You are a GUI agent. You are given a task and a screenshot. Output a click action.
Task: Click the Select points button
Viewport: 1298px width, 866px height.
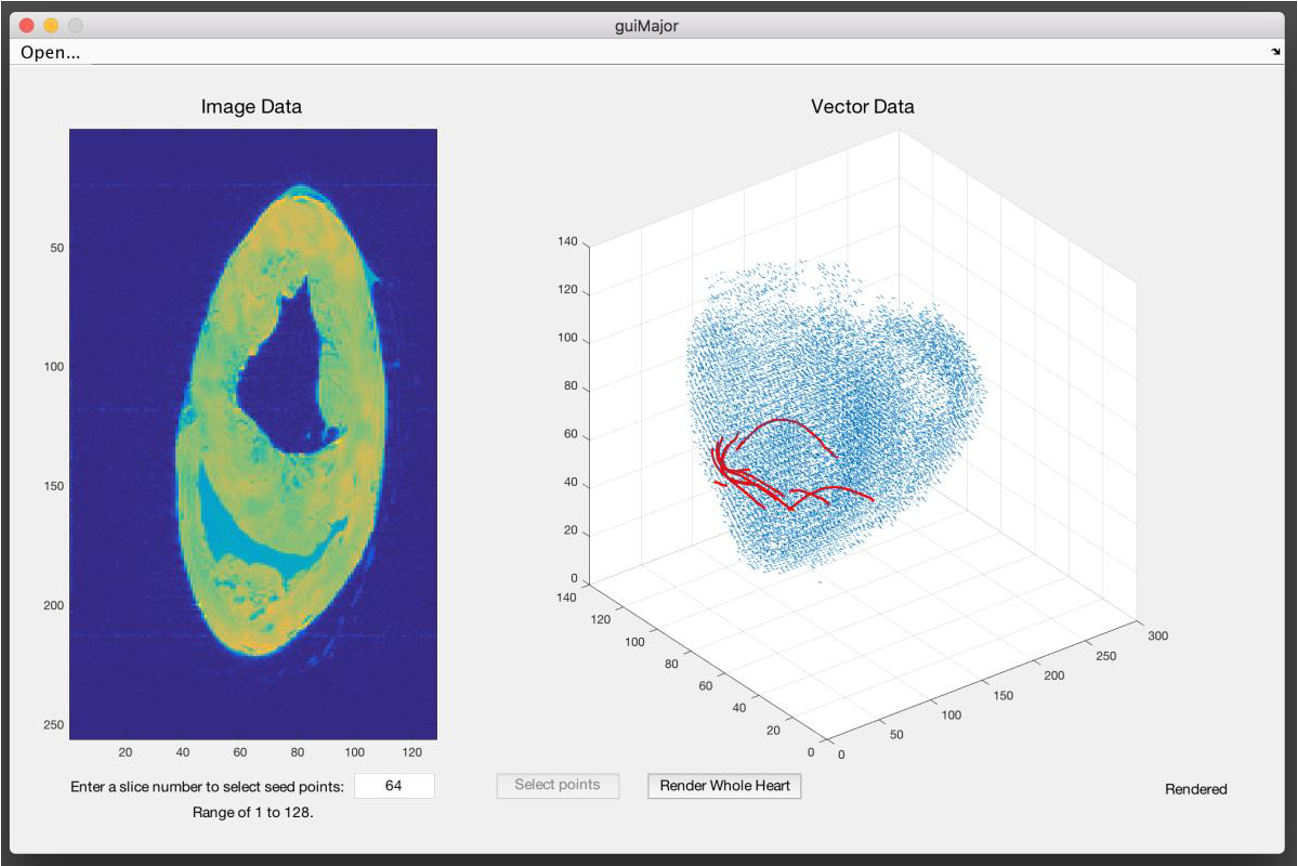click(558, 785)
